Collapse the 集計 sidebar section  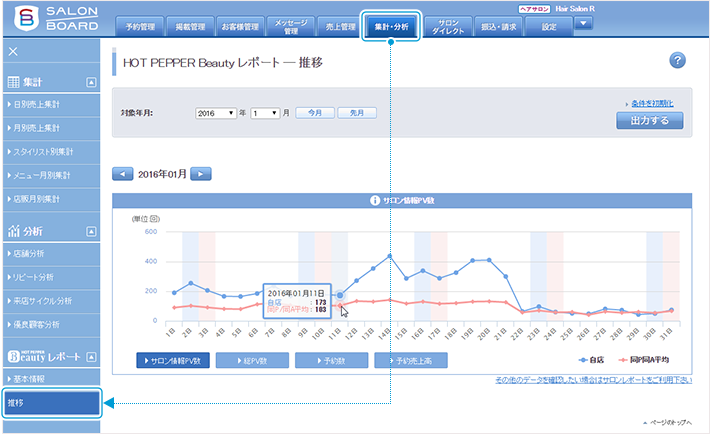[x=91, y=82]
